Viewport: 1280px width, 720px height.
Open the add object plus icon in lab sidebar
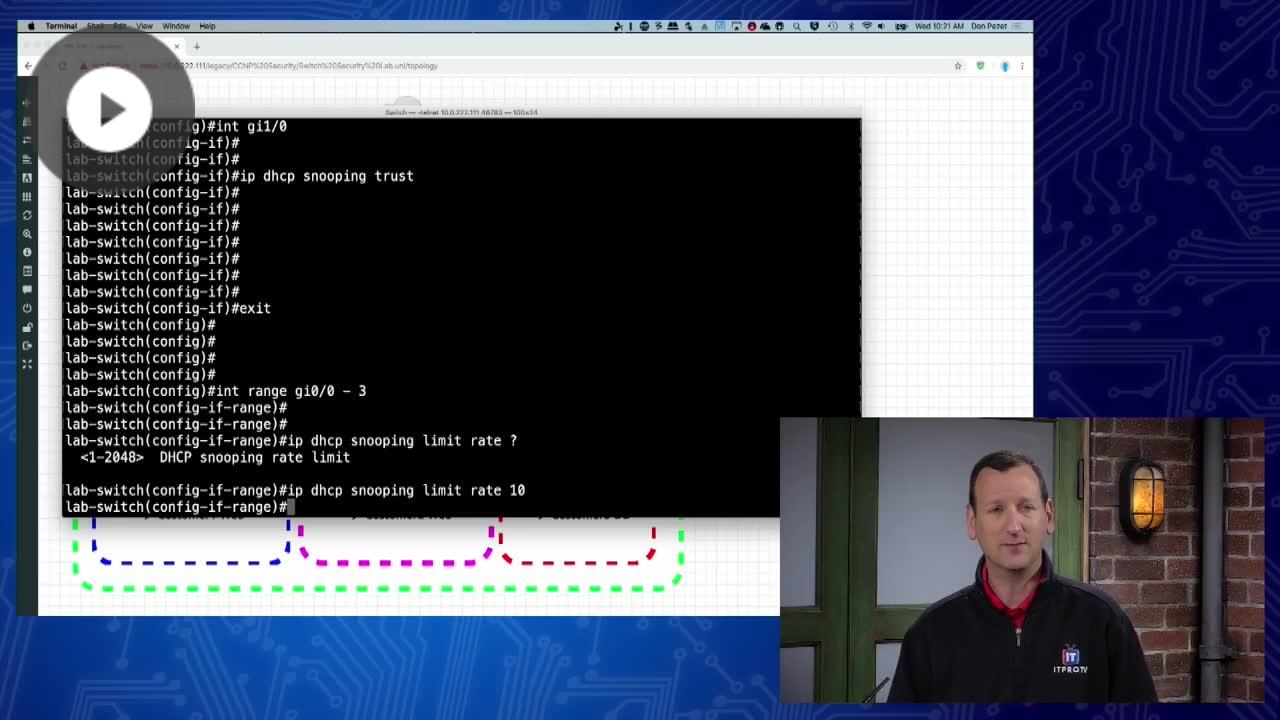27,103
